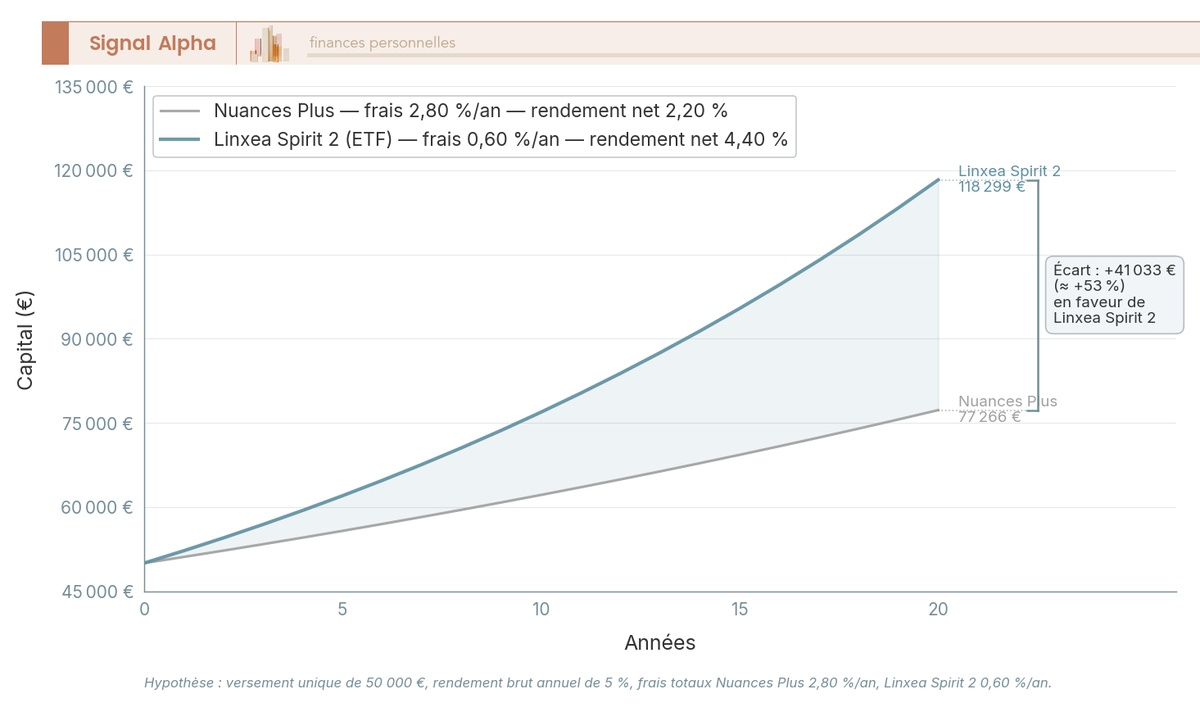
Task: Click the Hypothèse footnote text
Action: click(598, 683)
